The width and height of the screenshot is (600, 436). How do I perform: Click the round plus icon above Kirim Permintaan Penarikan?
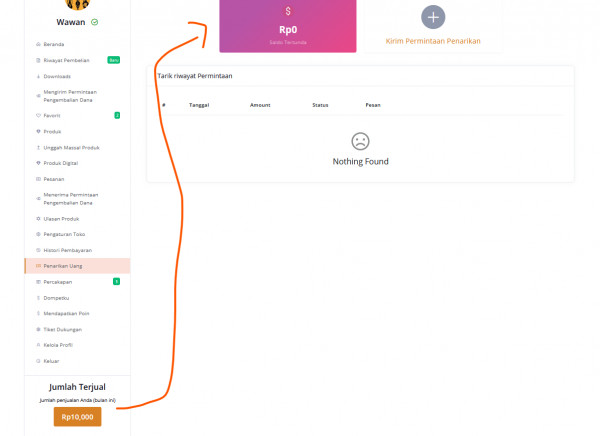tap(433, 17)
